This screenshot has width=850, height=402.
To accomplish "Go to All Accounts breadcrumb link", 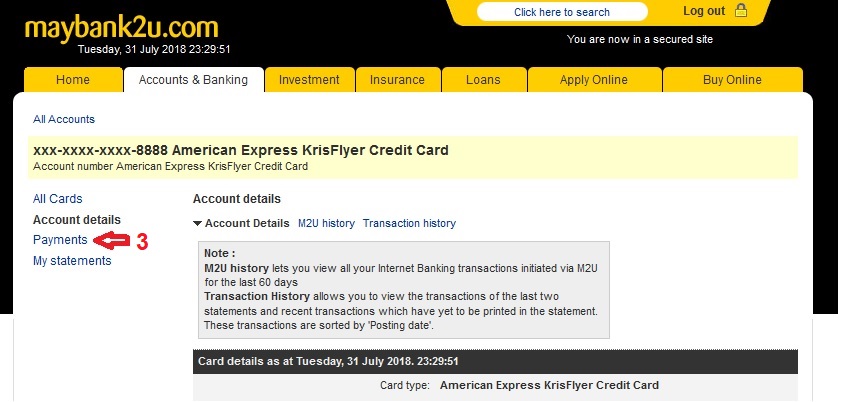I will pyautogui.click(x=64, y=119).
